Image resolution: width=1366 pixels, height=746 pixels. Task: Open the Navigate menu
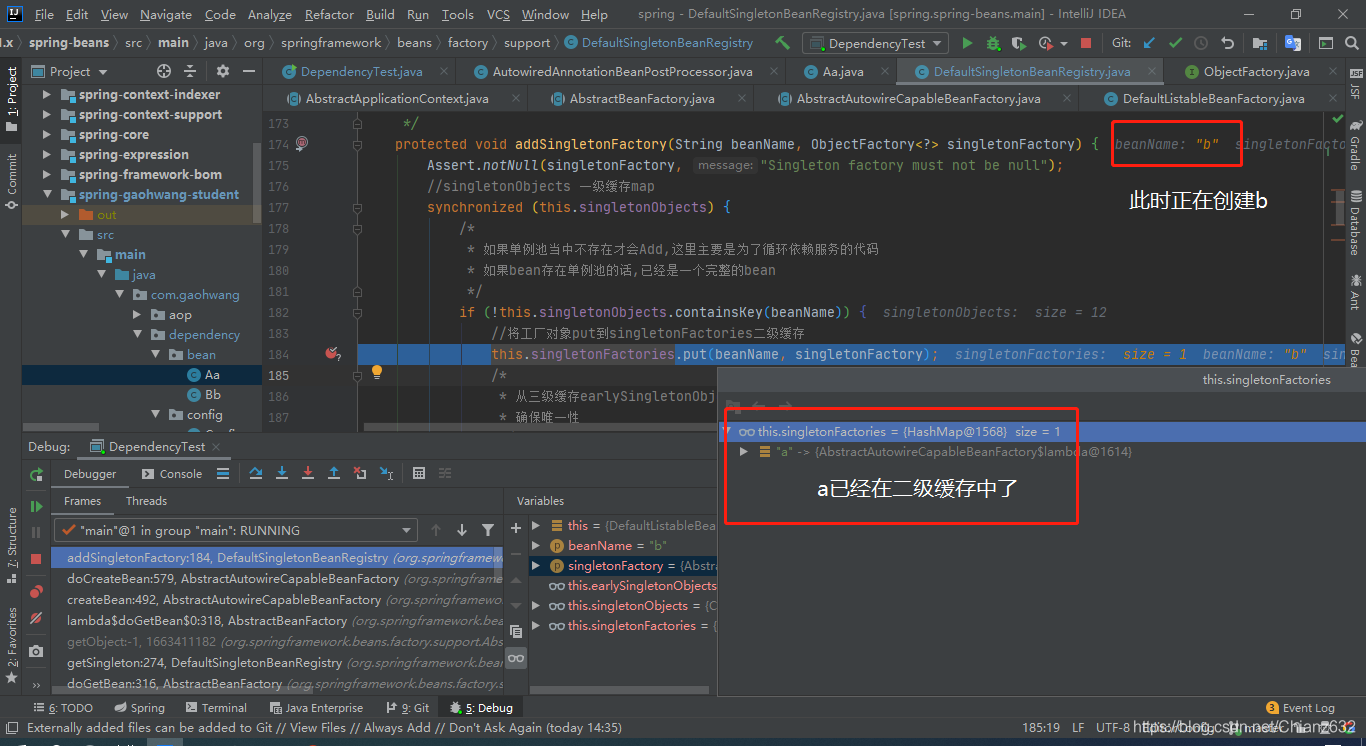(166, 14)
